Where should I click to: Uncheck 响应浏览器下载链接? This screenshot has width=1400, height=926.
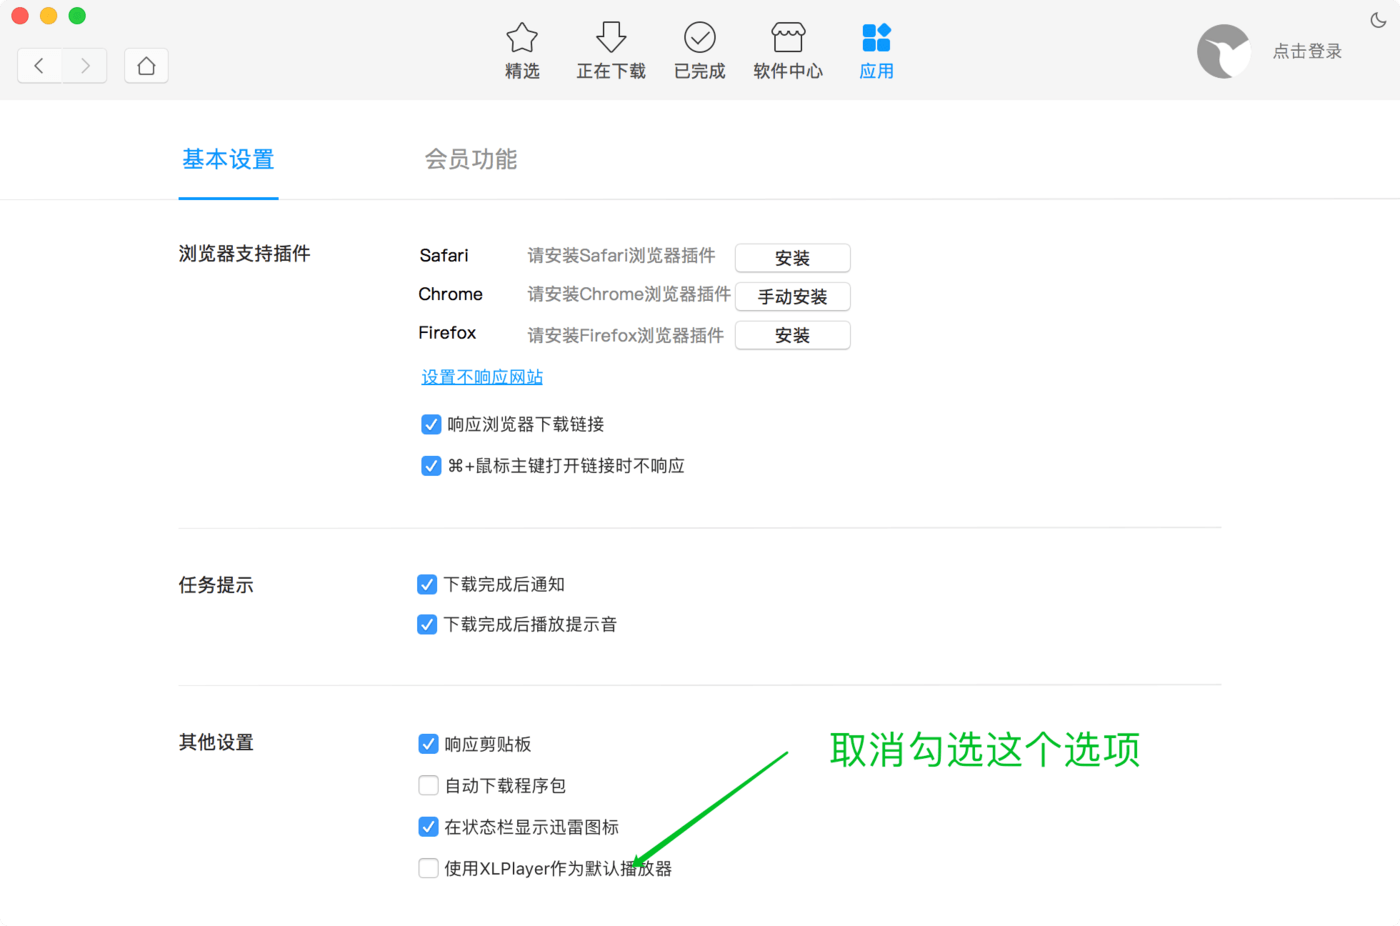coord(431,425)
